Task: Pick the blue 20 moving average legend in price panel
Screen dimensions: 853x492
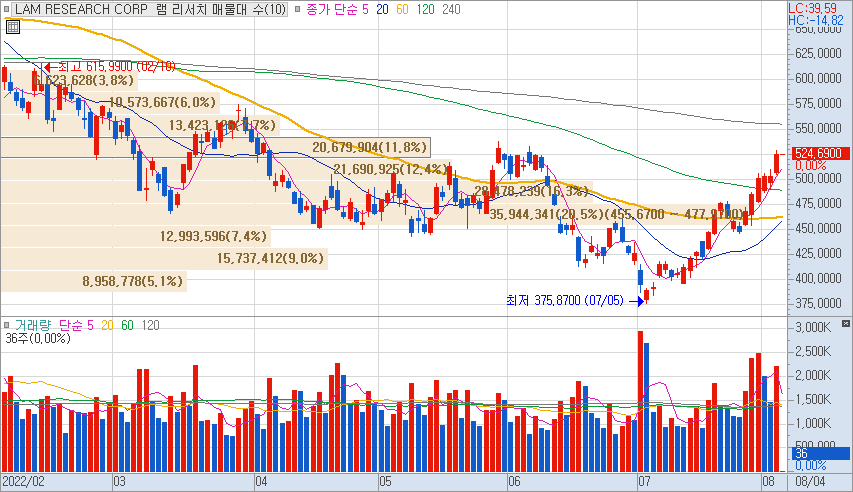Action: pos(382,9)
